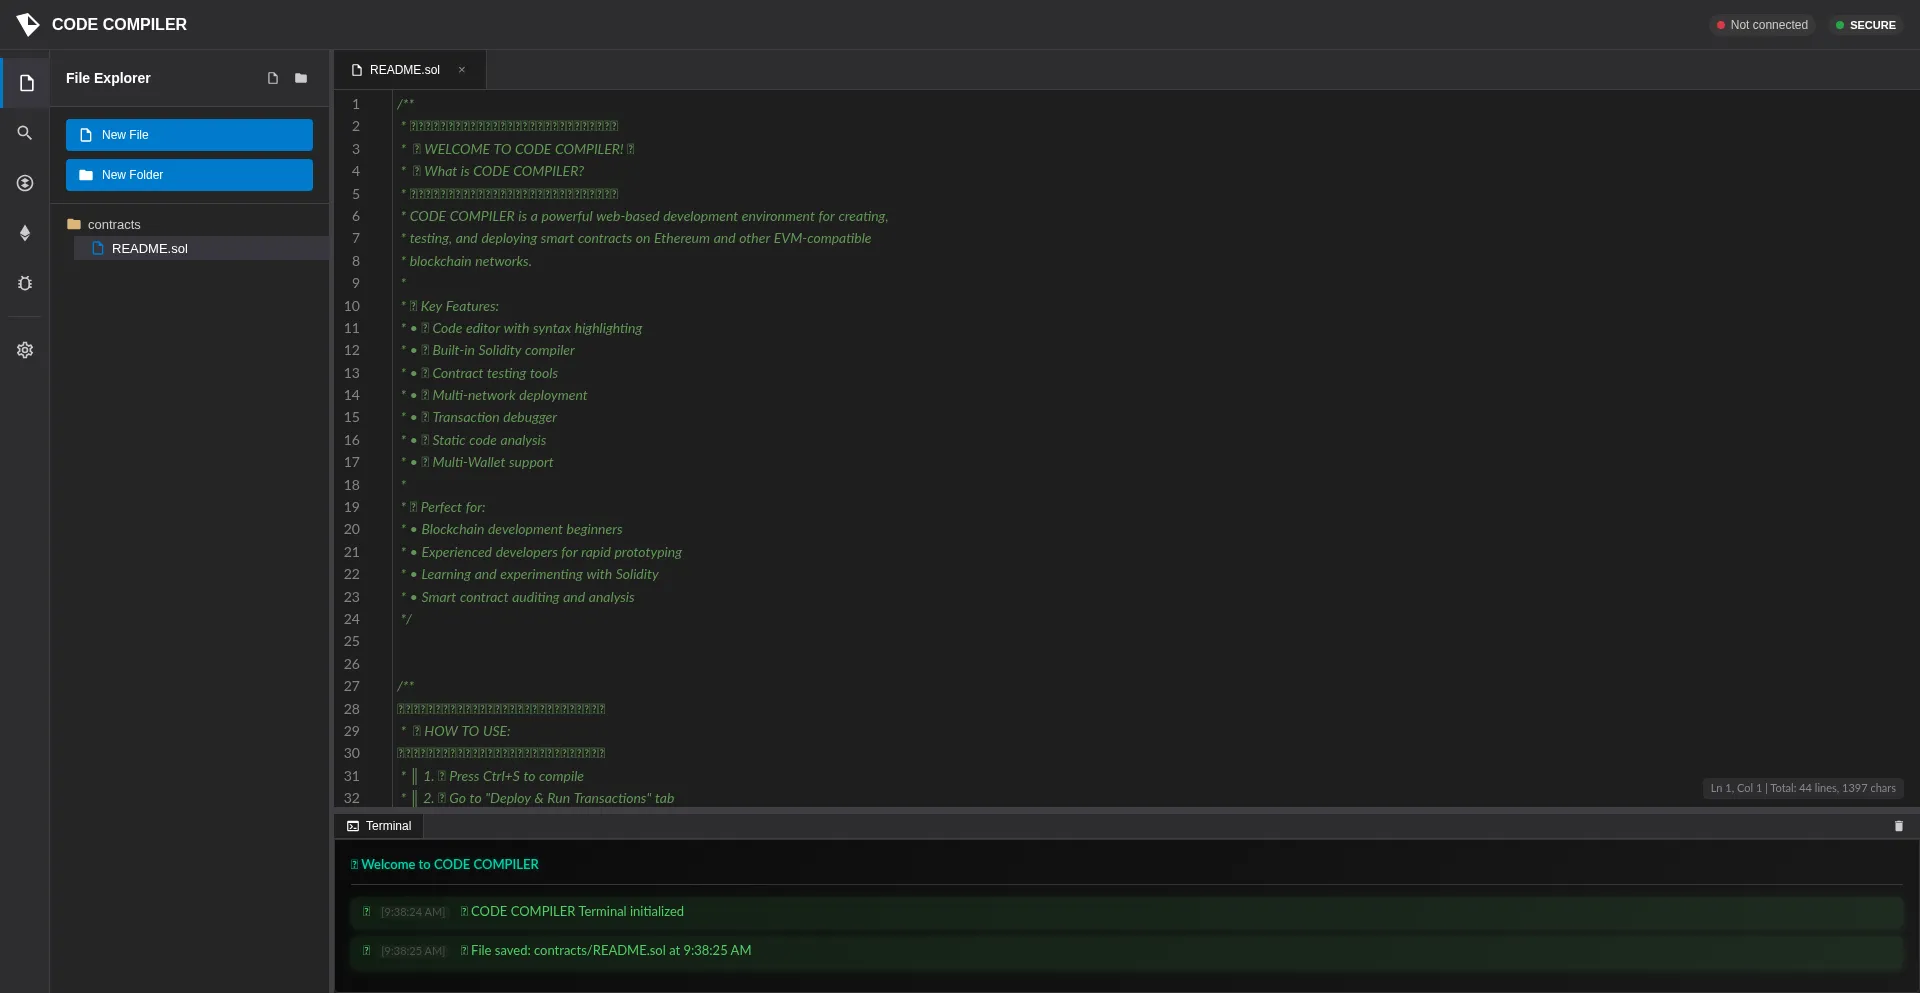
Task: Open the Debugger via the bug icon
Action: point(25,284)
